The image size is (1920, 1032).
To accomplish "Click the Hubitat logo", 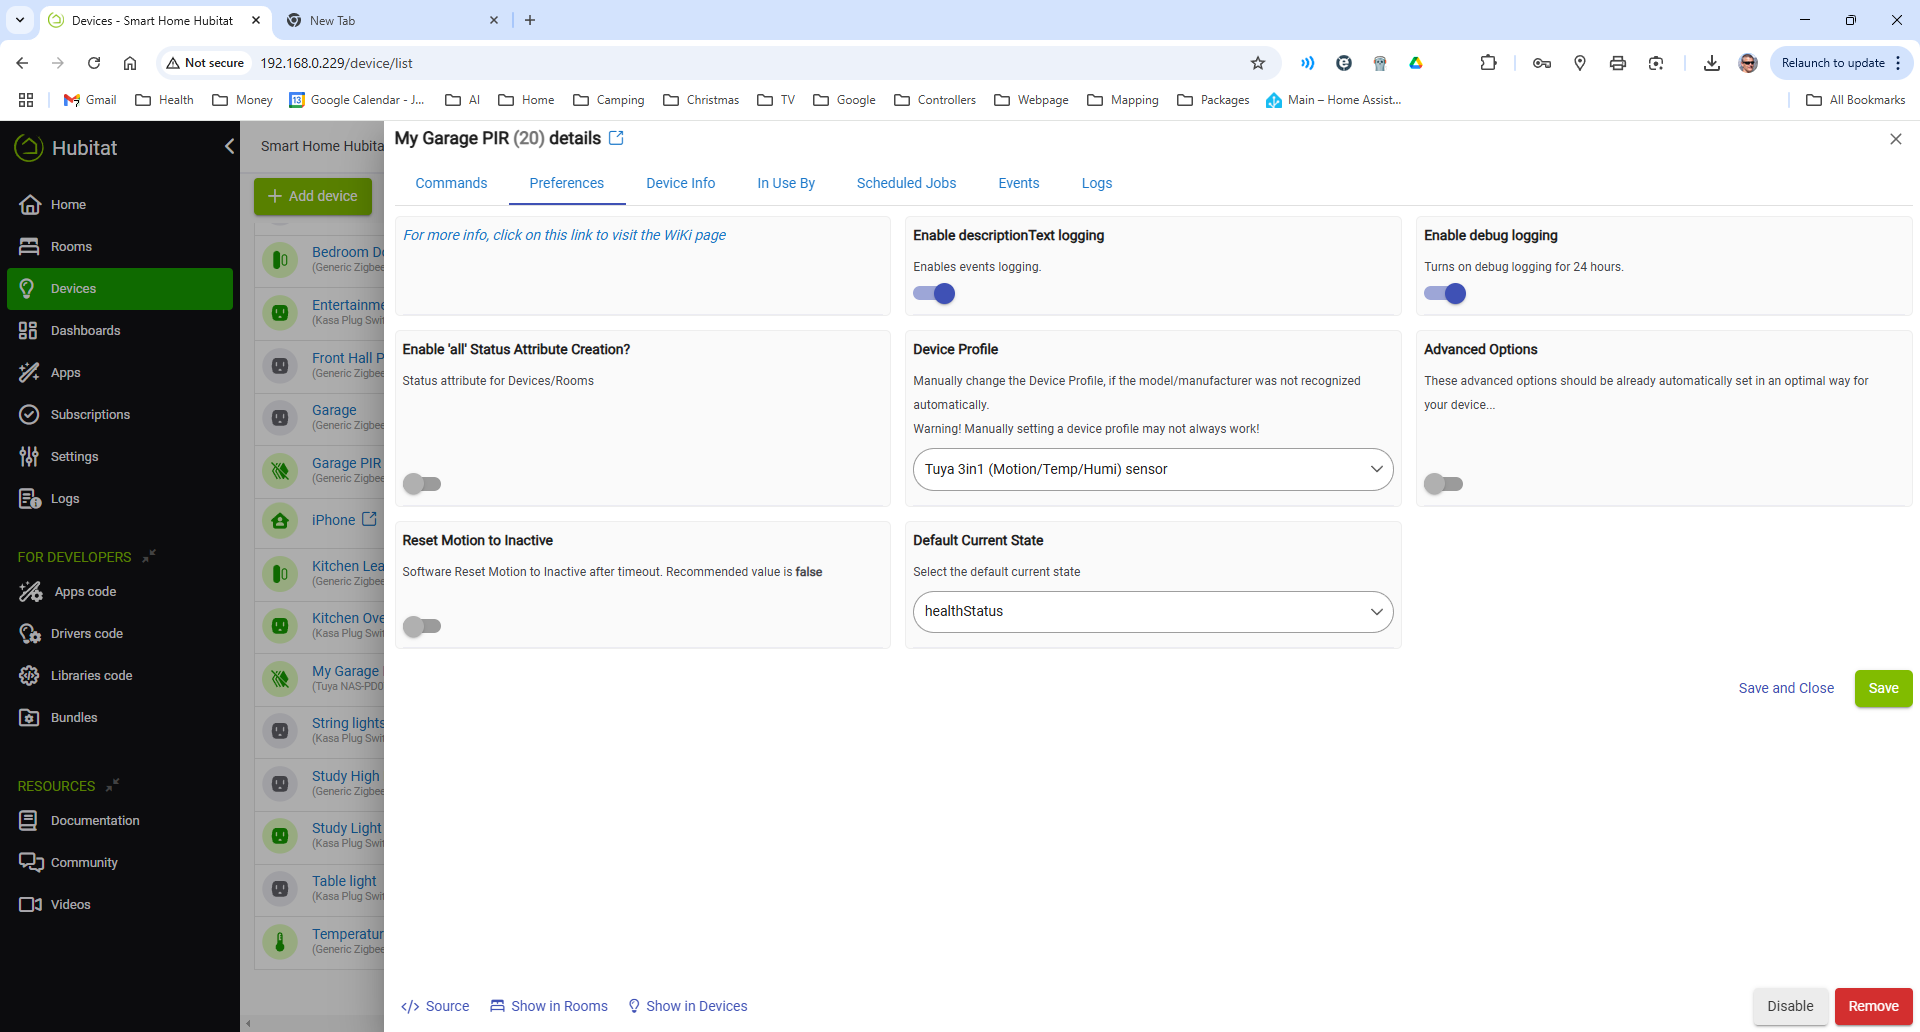I will (x=66, y=147).
